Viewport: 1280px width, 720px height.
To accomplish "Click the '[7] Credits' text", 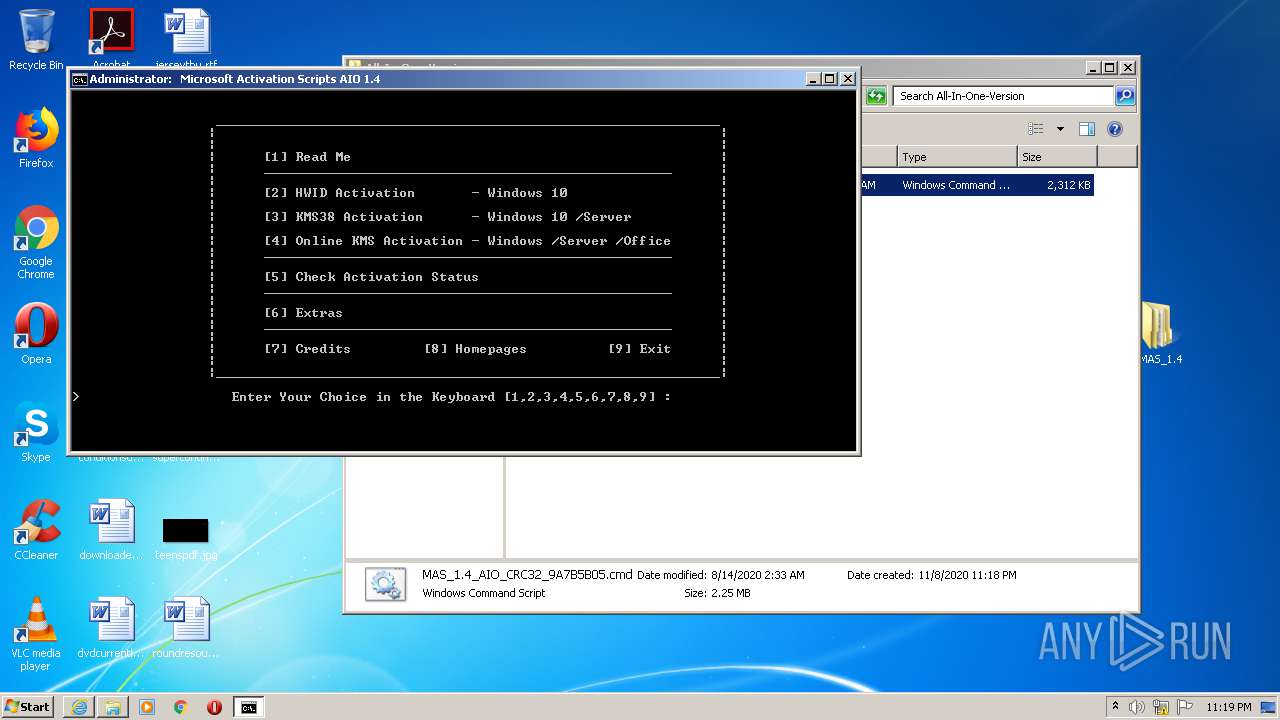I will point(307,349).
